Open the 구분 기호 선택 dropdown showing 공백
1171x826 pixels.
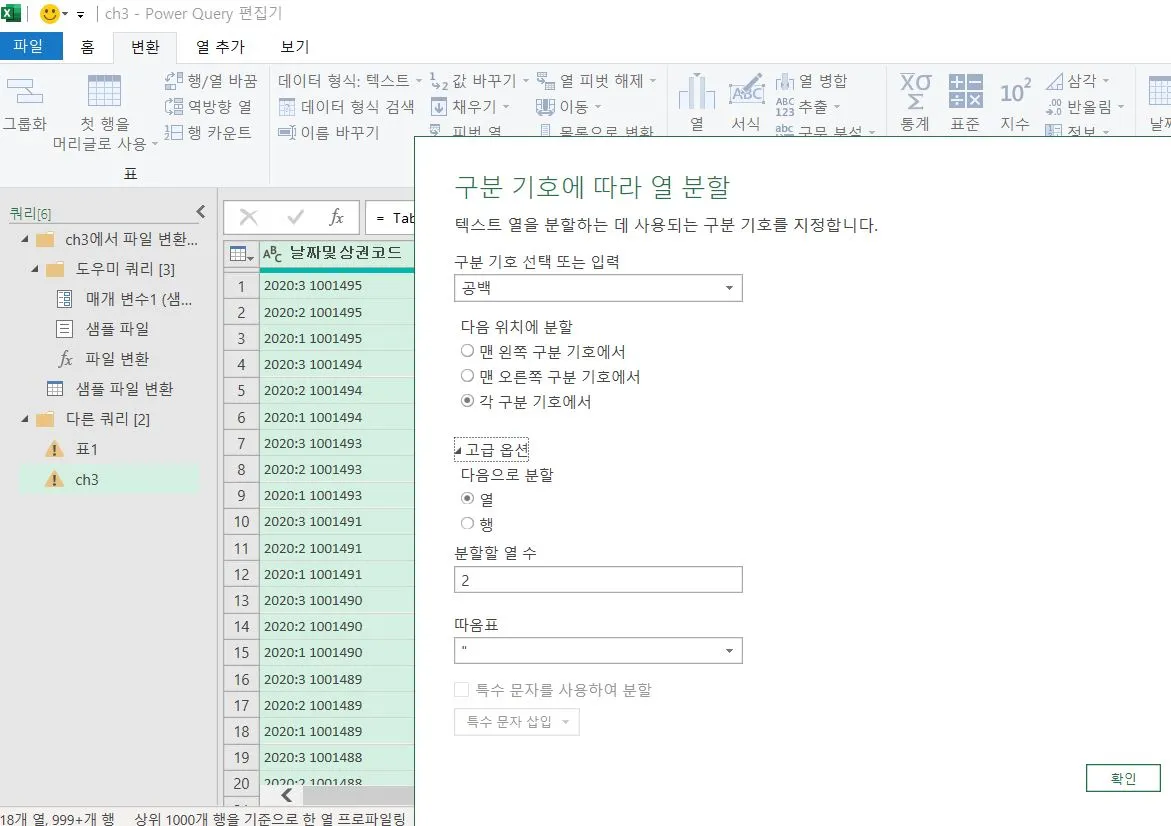click(598, 288)
